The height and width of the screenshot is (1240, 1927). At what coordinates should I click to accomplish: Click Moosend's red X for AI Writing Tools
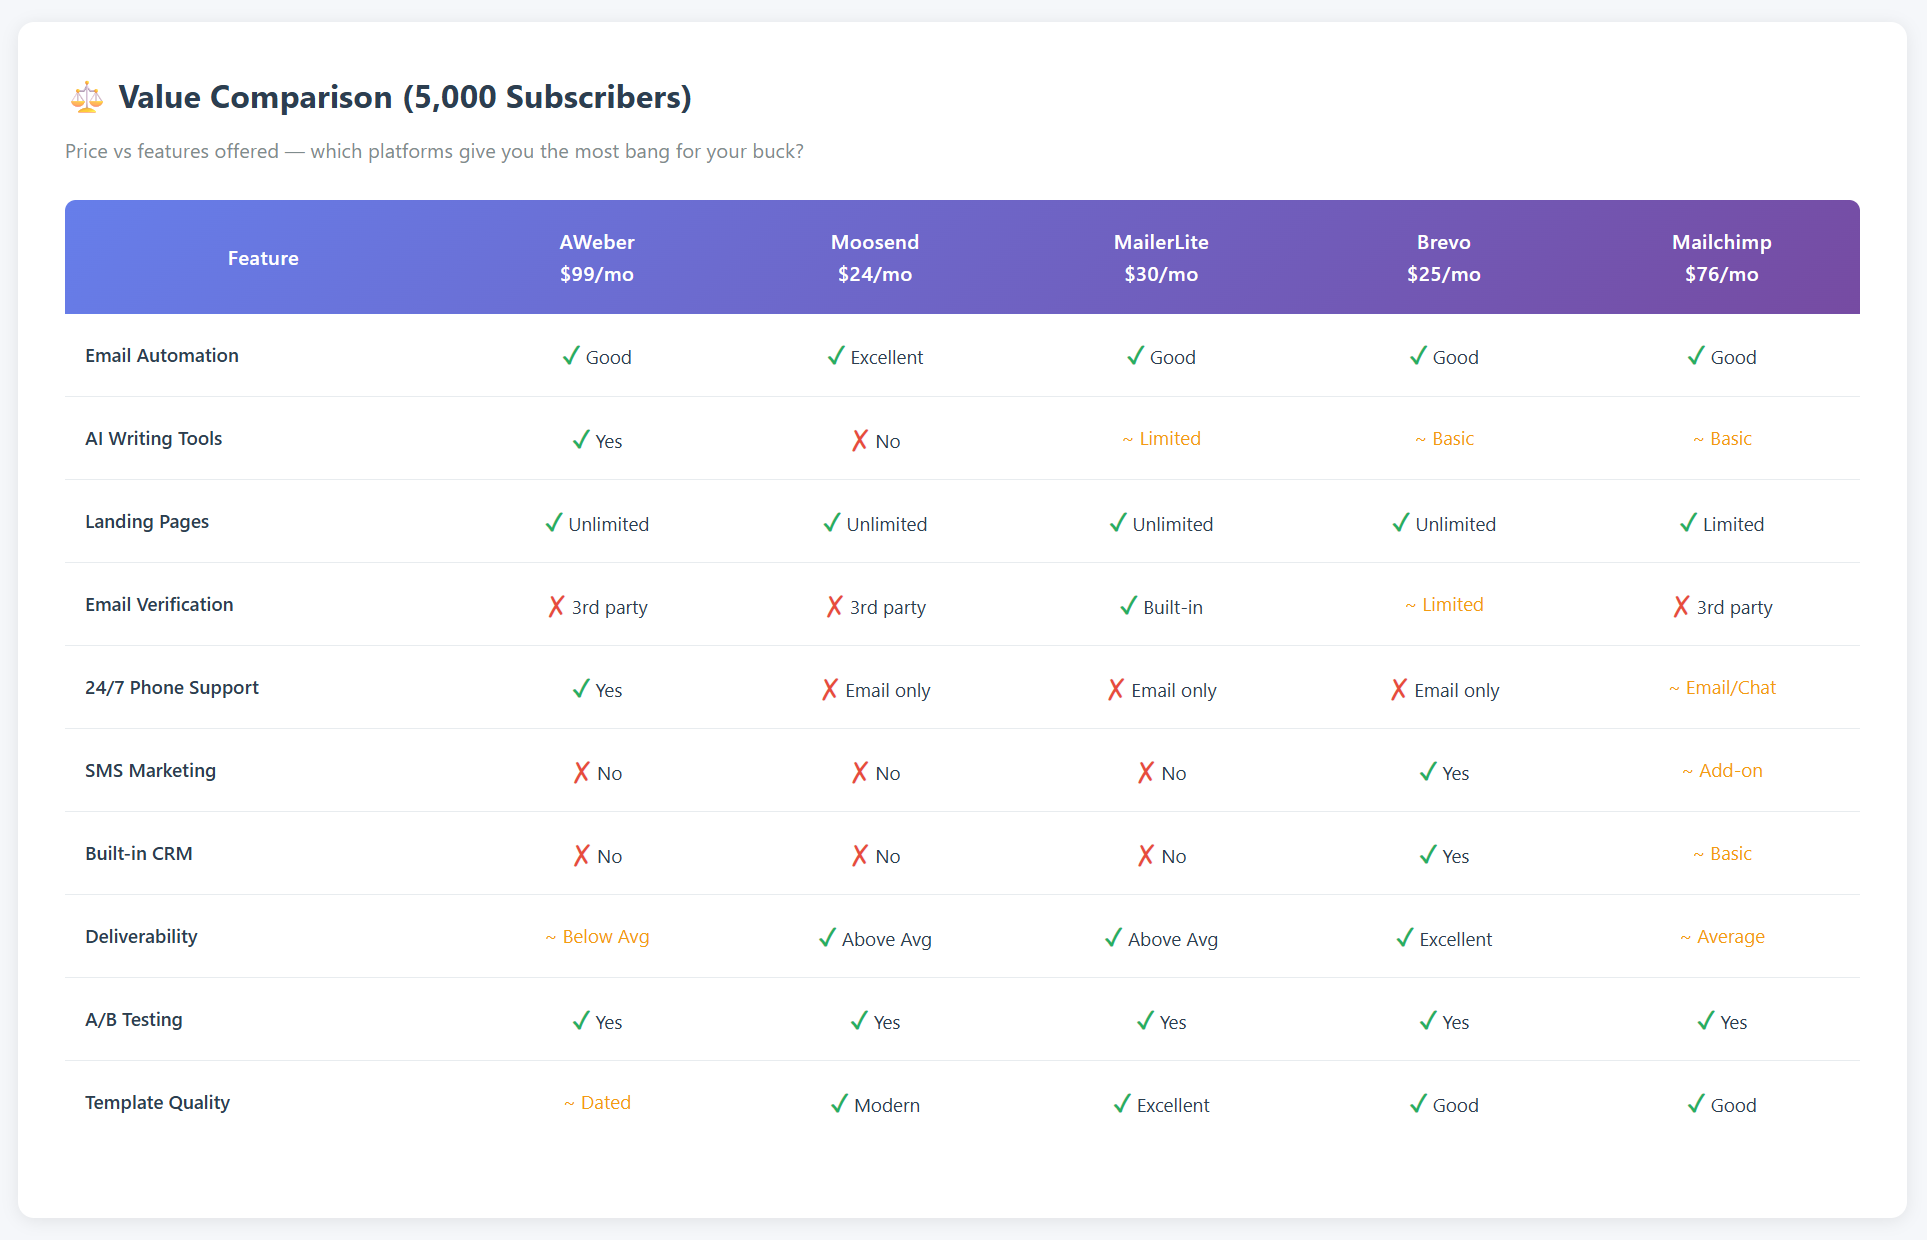(x=859, y=440)
